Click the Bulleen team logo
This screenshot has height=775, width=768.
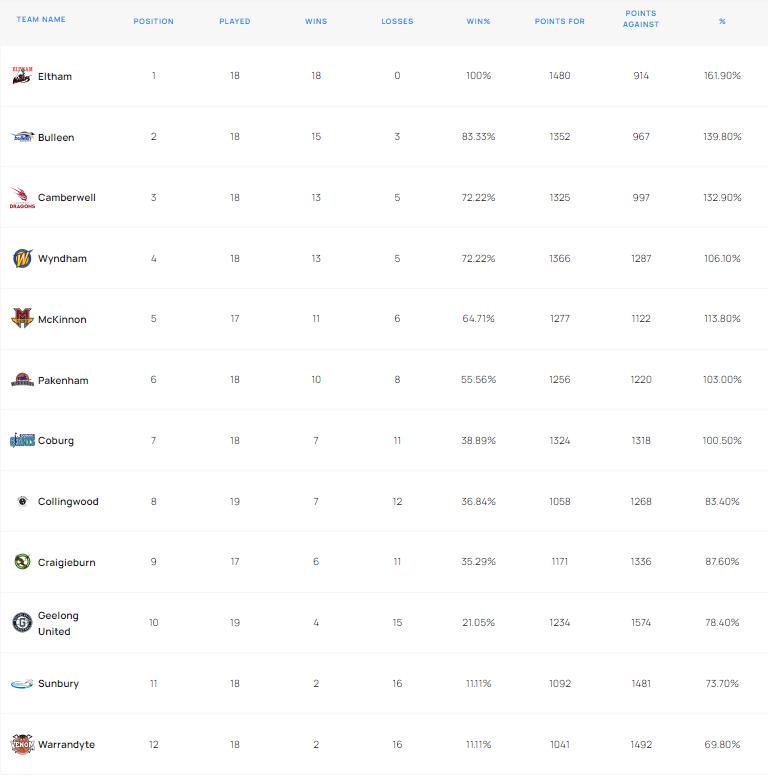pyautogui.click(x=22, y=137)
